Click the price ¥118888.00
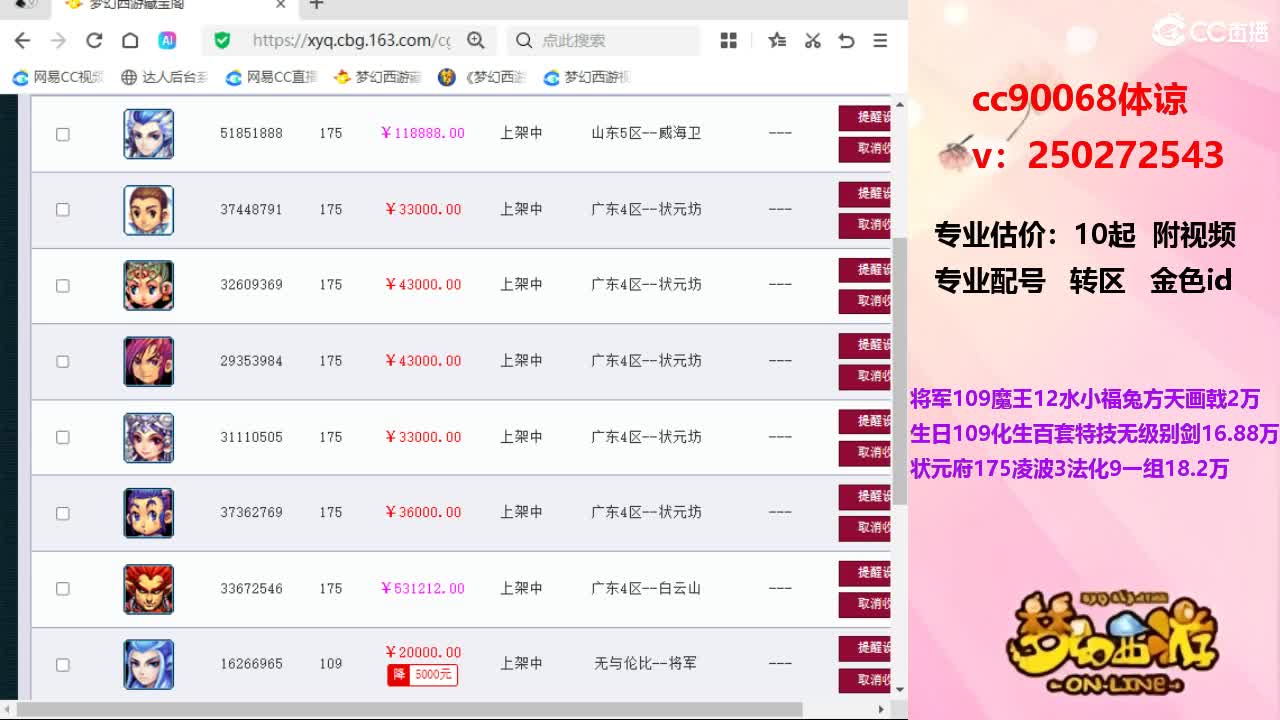The image size is (1280, 720). [x=422, y=133]
